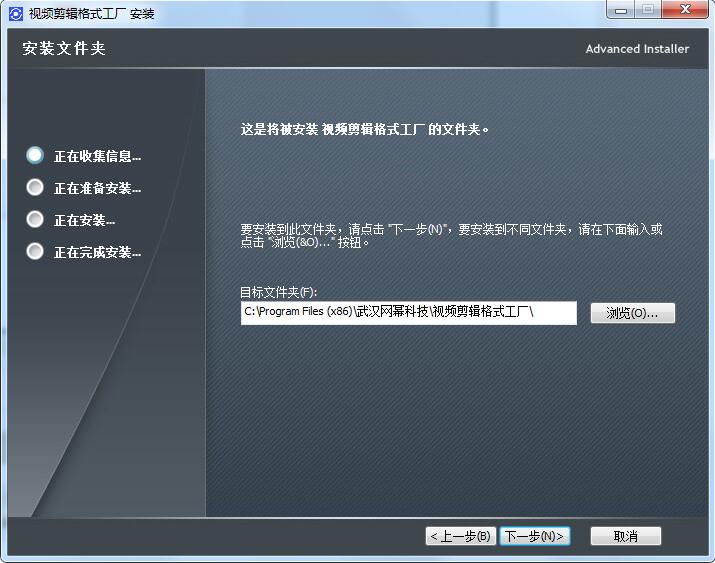This screenshot has height=563, width=715.
Task: Click the Advanced Installer branding text
Action: [x=637, y=49]
